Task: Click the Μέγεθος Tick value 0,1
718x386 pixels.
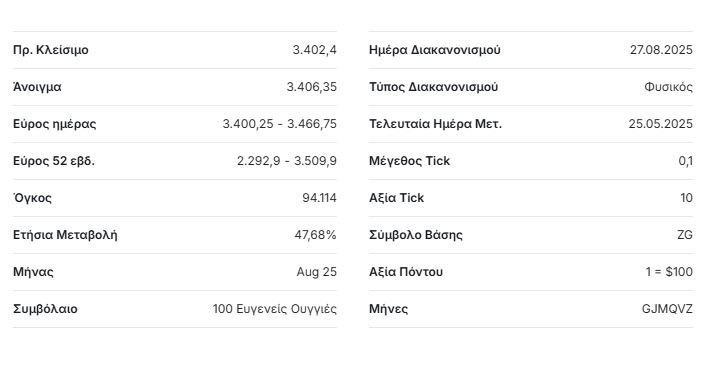Action: pyautogui.click(x=685, y=161)
